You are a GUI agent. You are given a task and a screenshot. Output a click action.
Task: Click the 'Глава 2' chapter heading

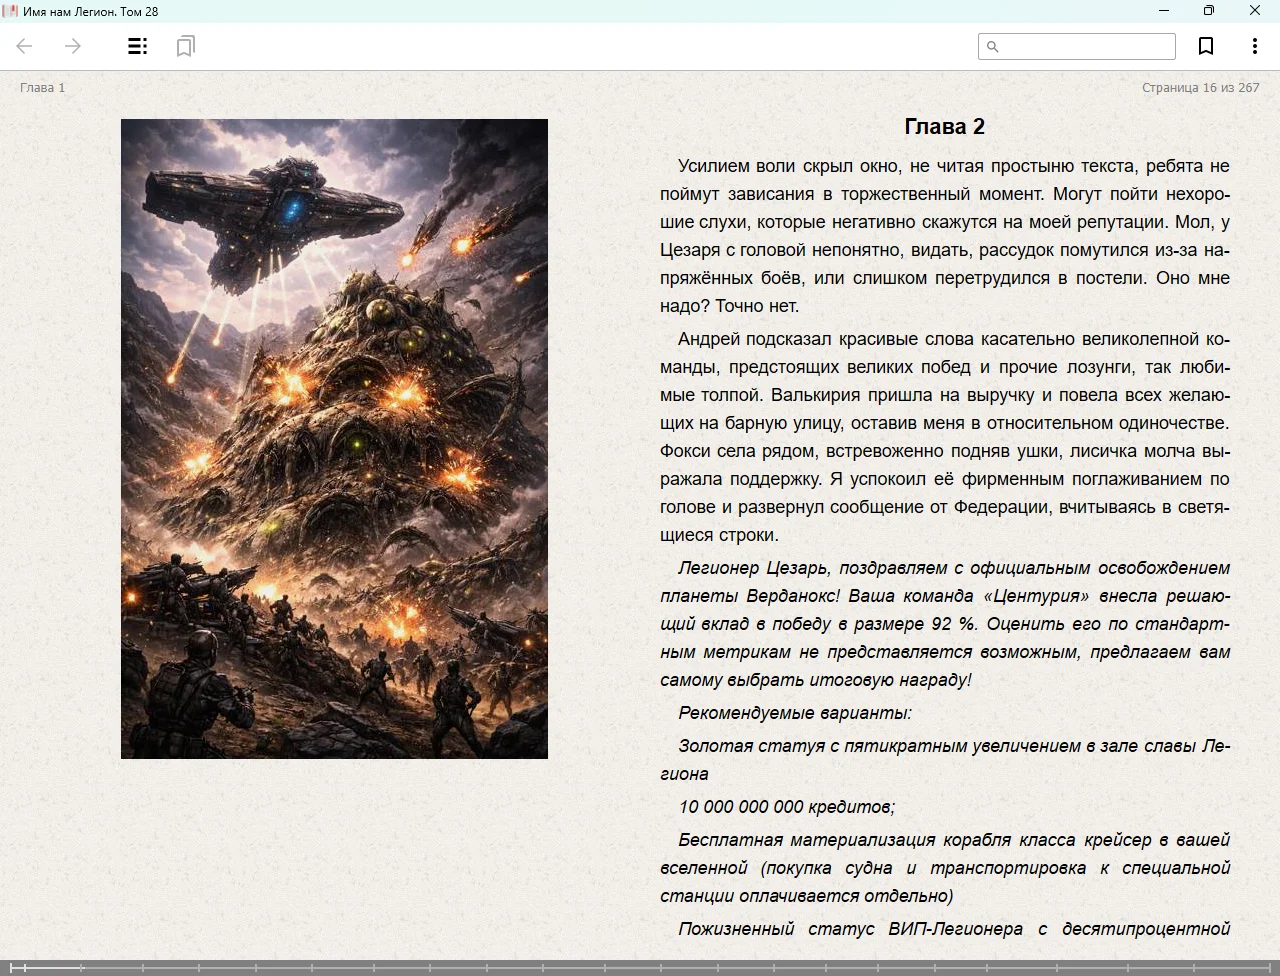[944, 127]
